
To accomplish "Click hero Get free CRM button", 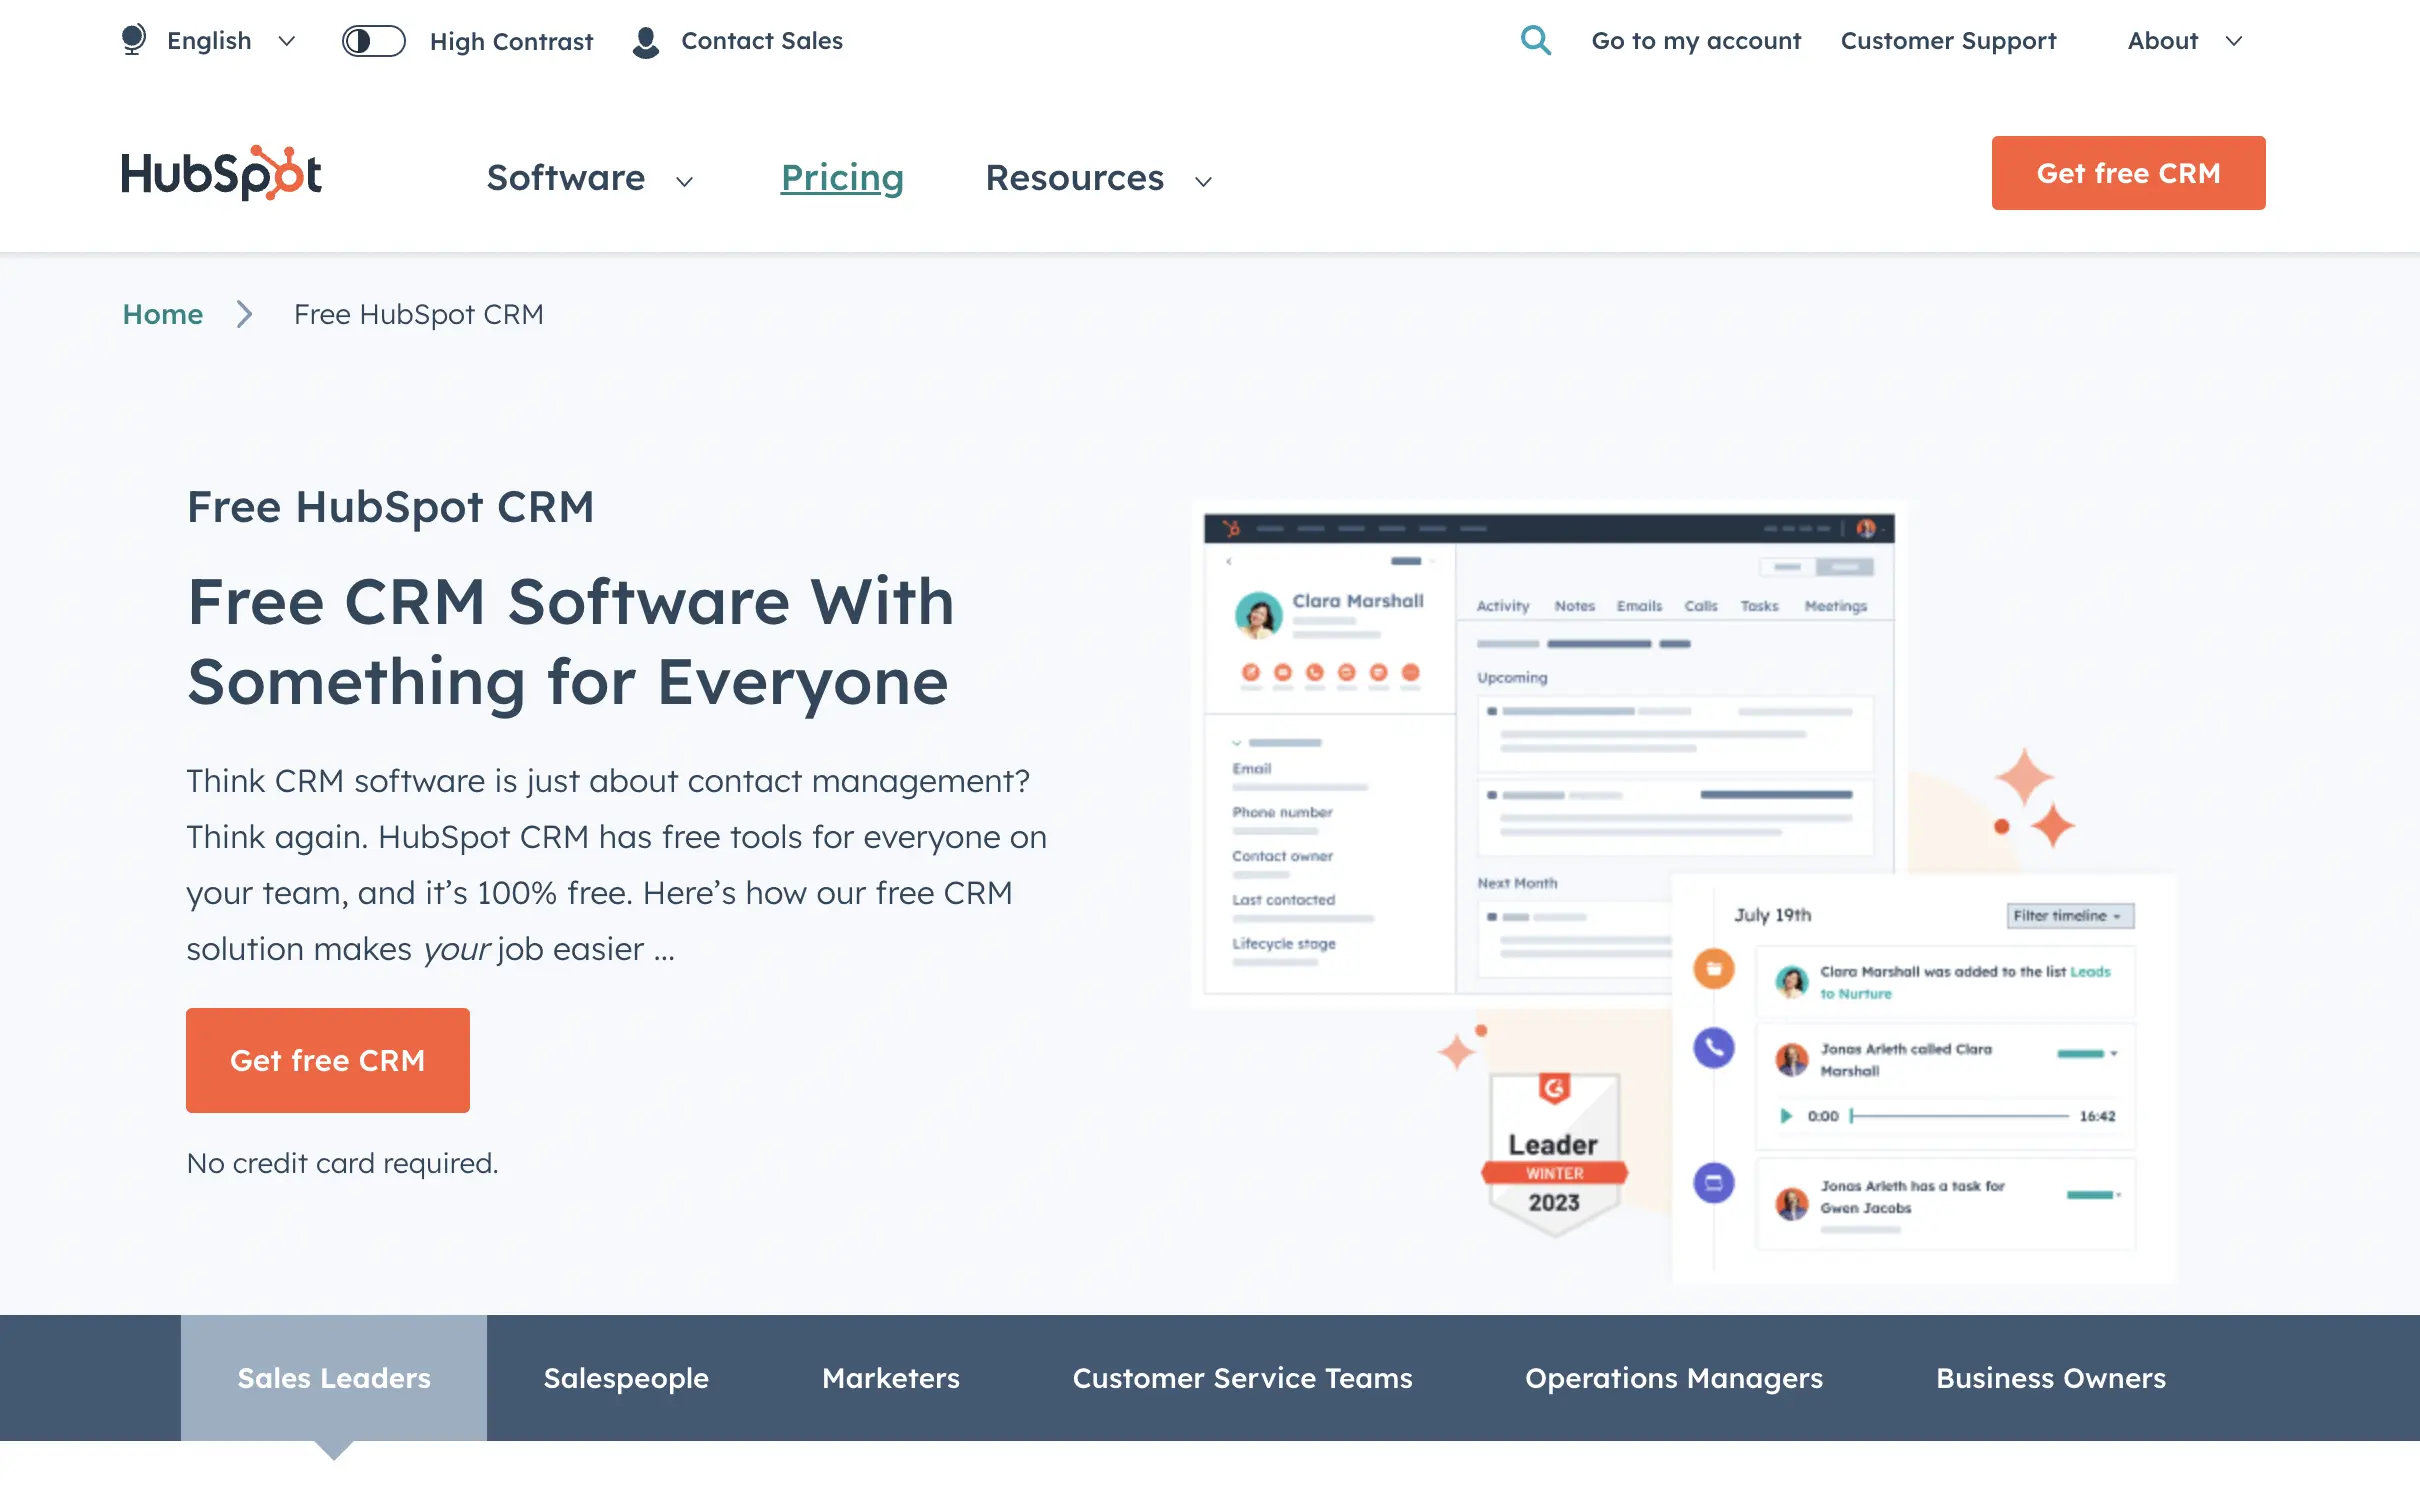I will pos(328,1060).
